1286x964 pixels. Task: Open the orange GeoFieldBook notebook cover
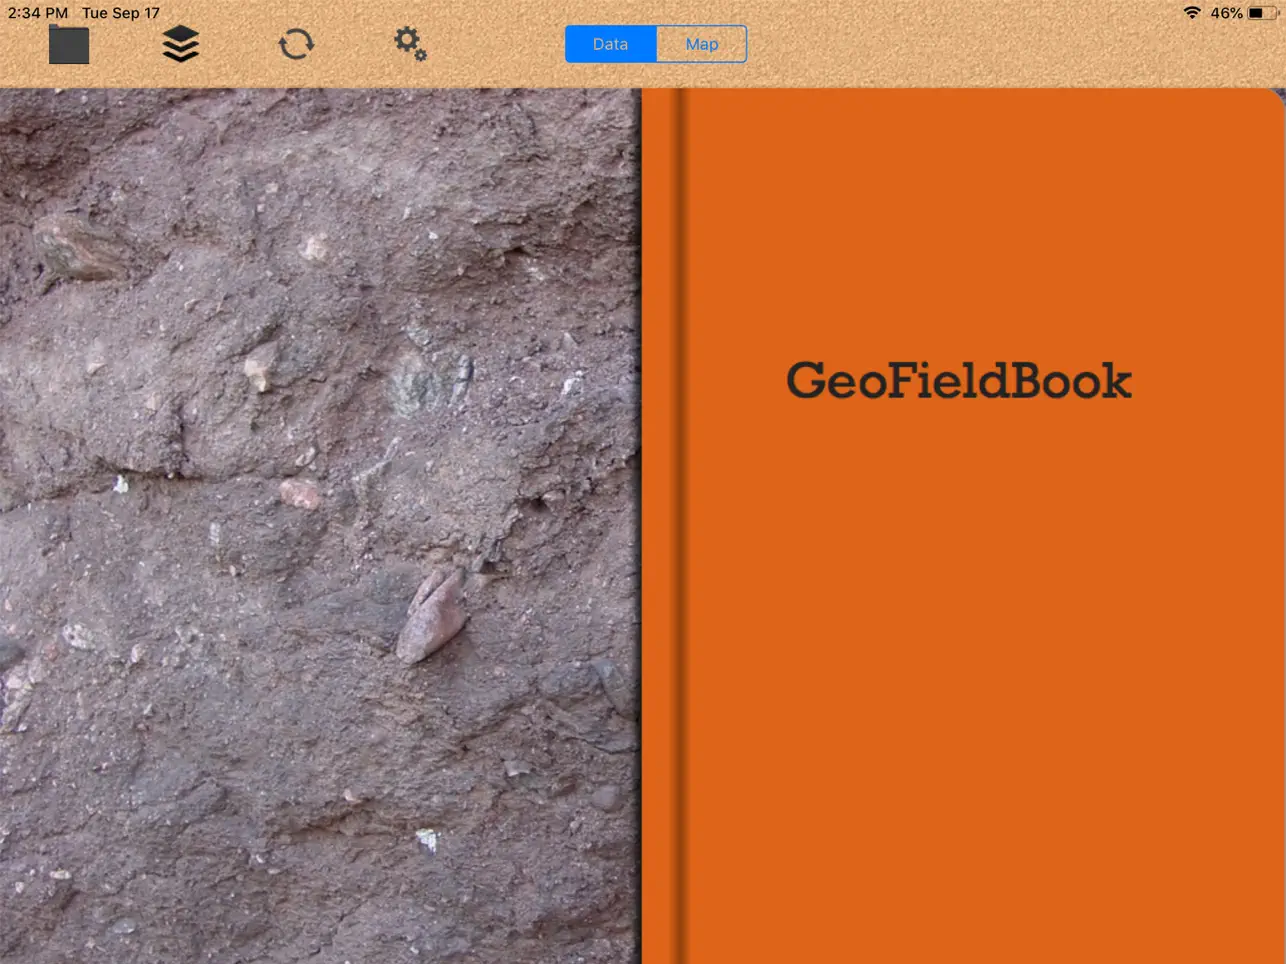pos(963,526)
